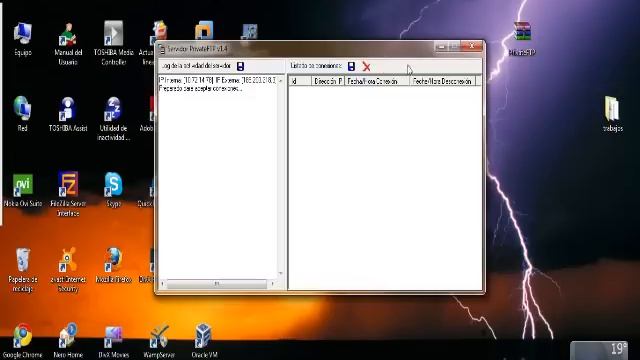
Task: Sort by Fecha/Hora Conexión column header
Action: click(x=377, y=81)
